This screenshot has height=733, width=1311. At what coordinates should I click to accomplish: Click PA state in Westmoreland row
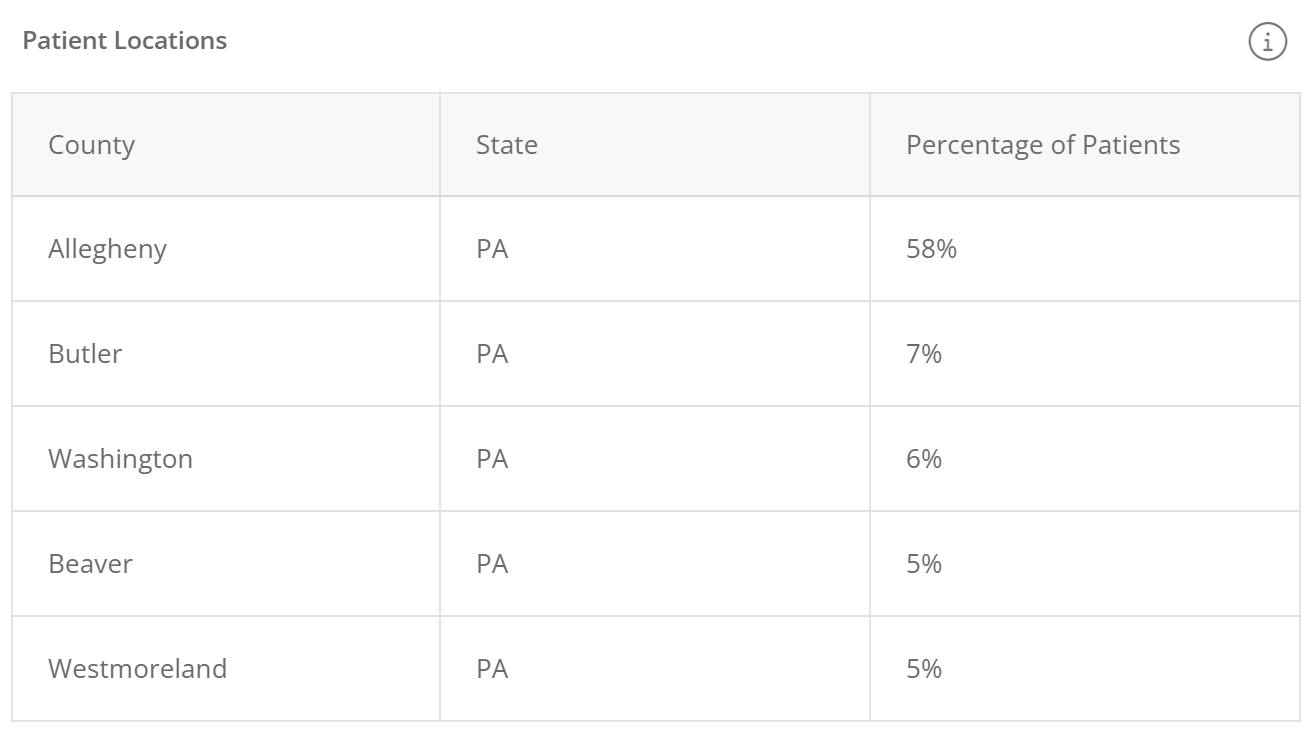(492, 669)
